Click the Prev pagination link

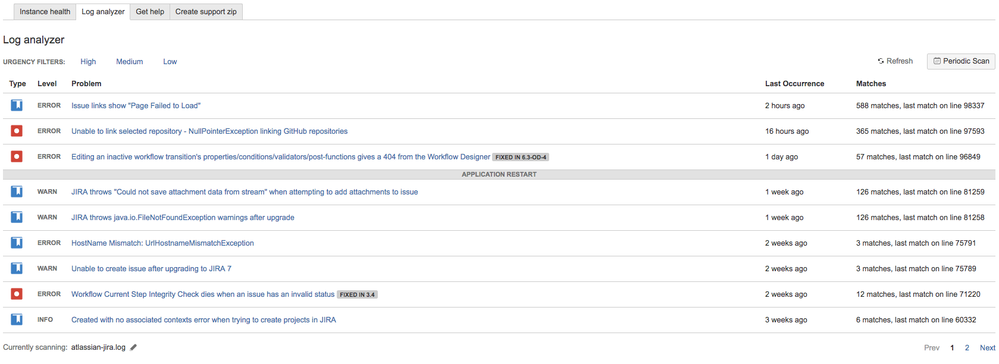click(931, 348)
